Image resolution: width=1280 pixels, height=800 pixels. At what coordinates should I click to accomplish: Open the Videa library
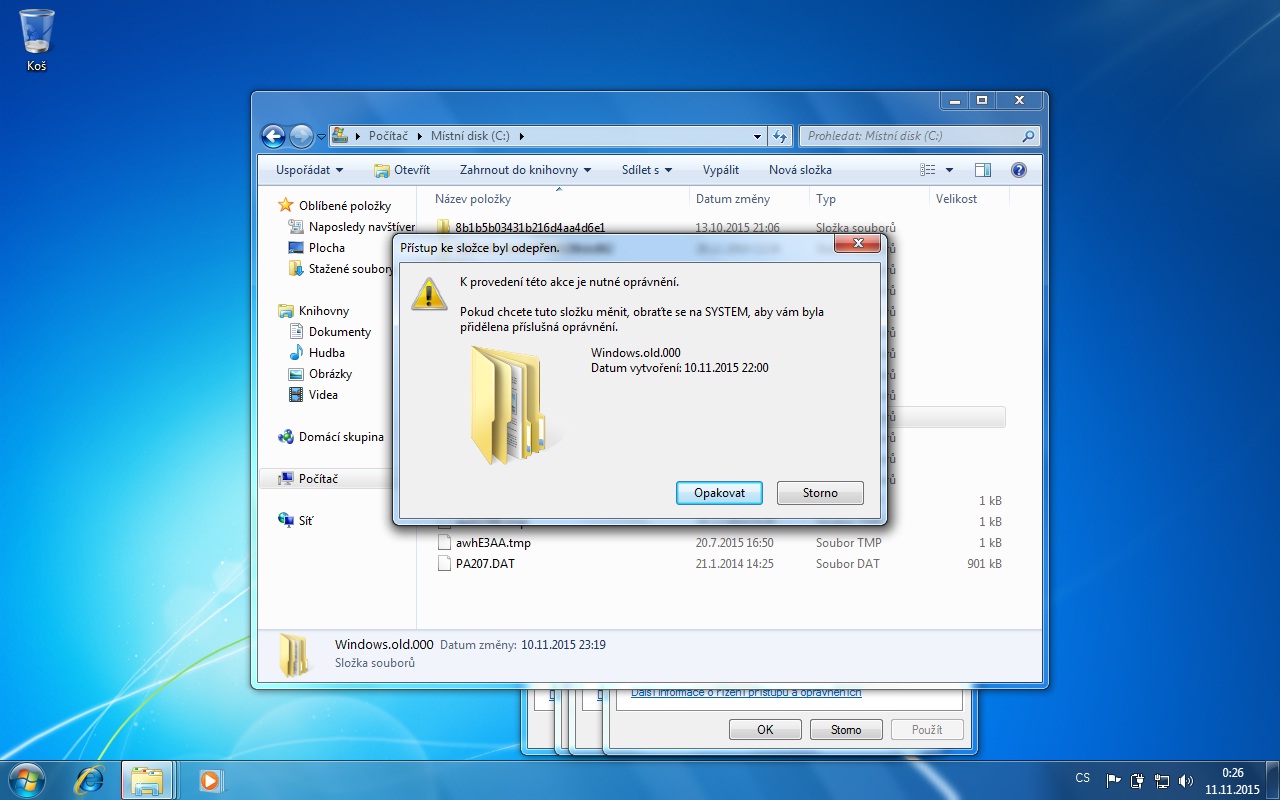(323, 395)
